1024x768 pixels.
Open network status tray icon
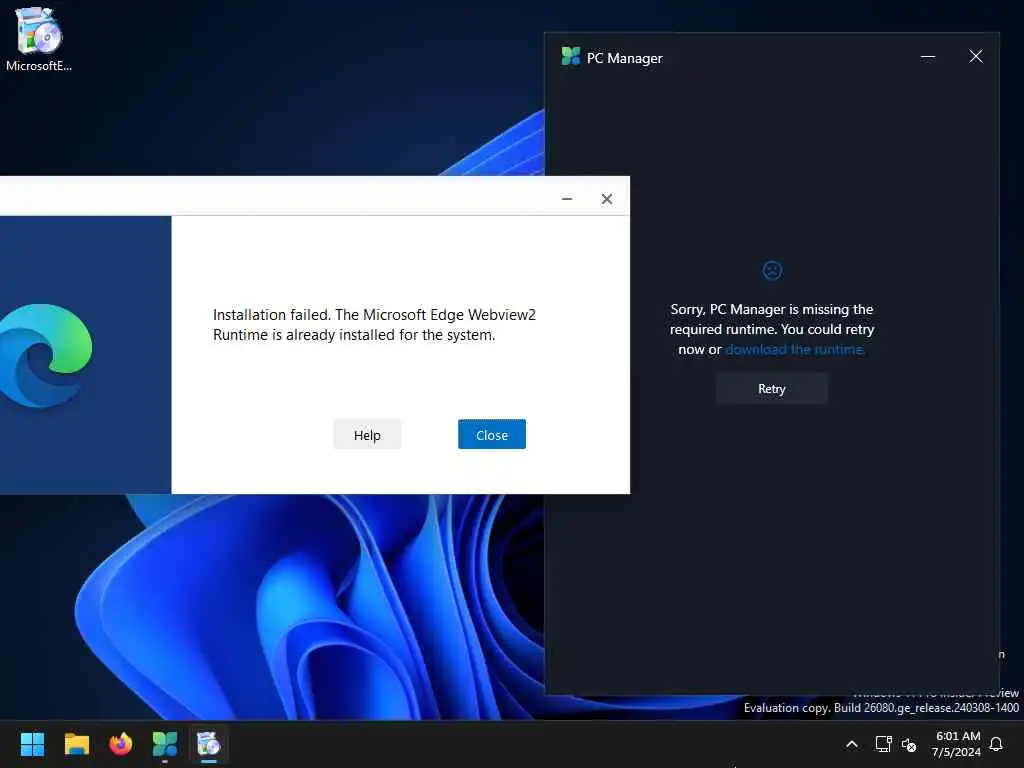click(883, 744)
